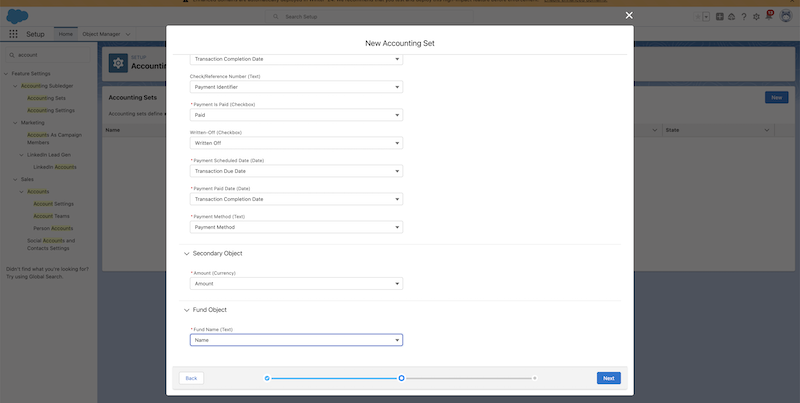This screenshot has height=403, width=800.
Task: Click the magnifier icon in Search Setup
Action: click(x=276, y=17)
